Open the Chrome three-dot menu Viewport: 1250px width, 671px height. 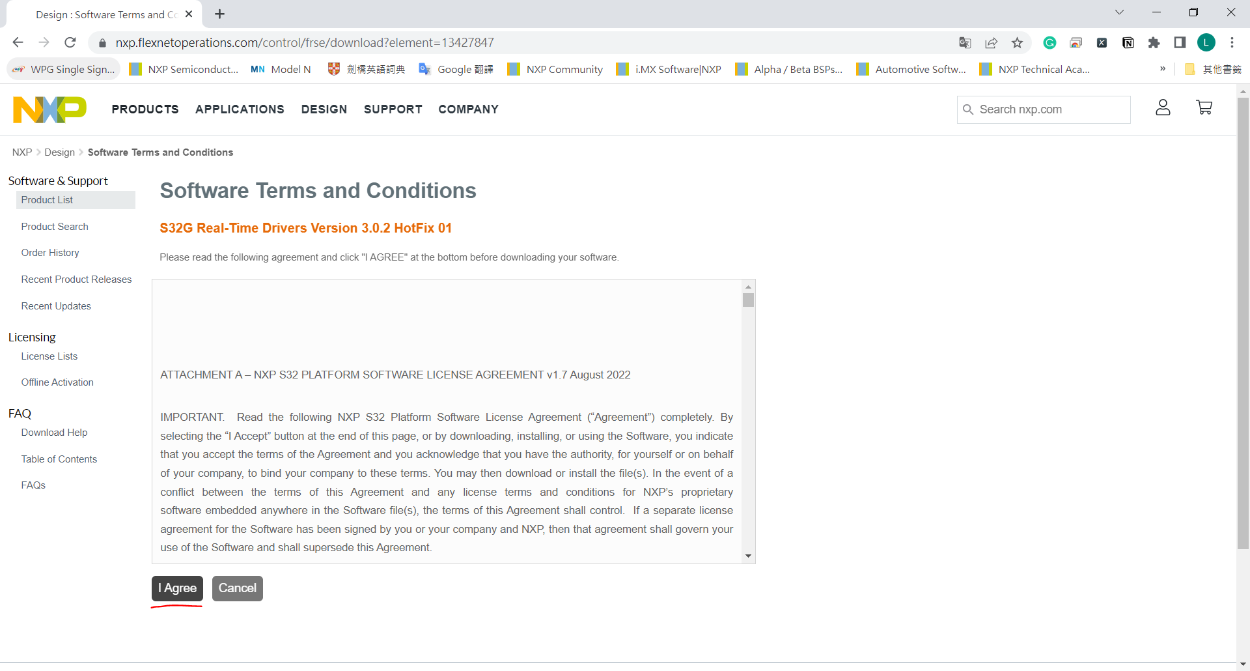click(x=1232, y=43)
